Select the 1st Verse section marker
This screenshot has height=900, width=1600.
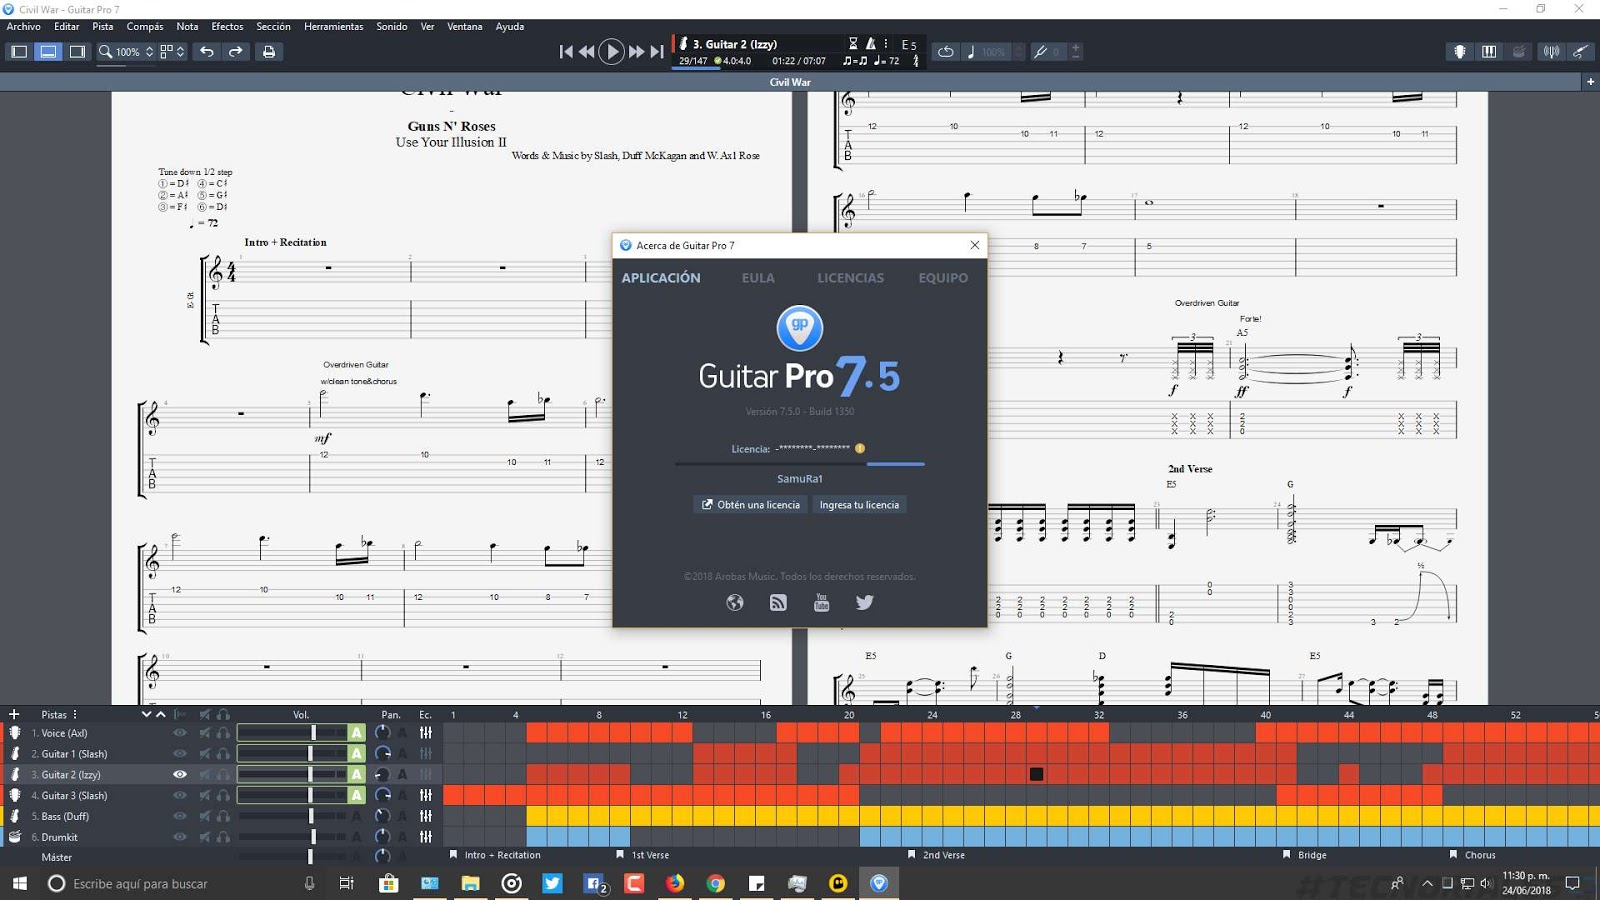(643, 855)
